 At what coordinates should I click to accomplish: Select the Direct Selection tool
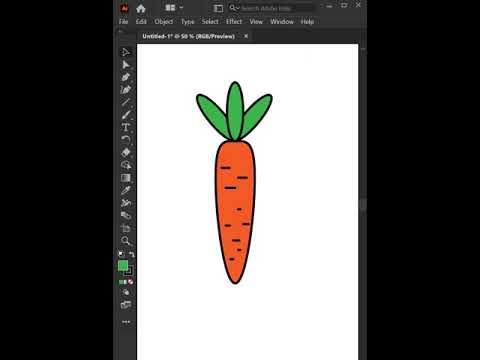126,65
